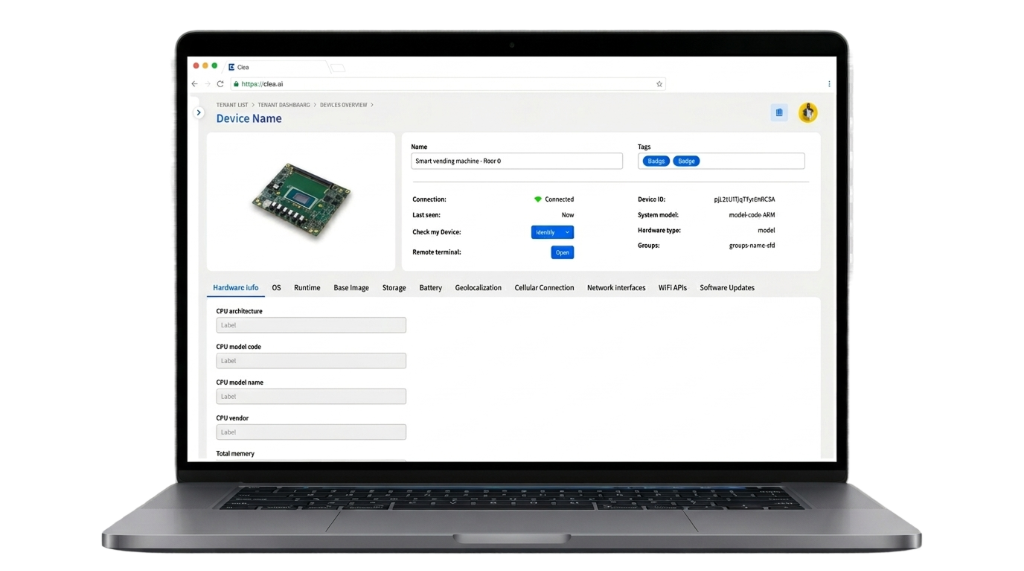
Task: Expand the sidebar with the chevron arrow
Action: click(198, 113)
